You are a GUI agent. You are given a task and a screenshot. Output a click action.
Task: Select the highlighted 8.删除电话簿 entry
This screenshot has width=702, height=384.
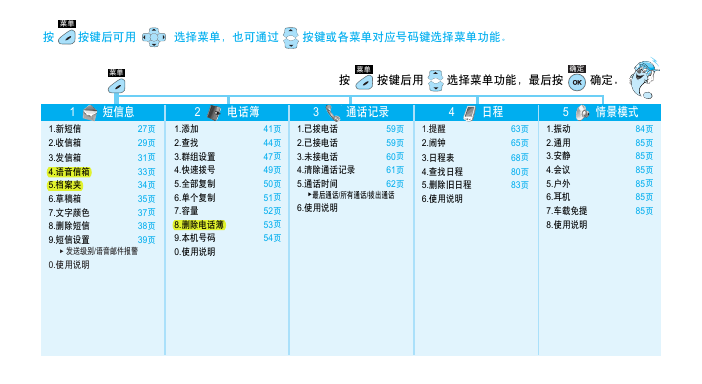point(199,225)
